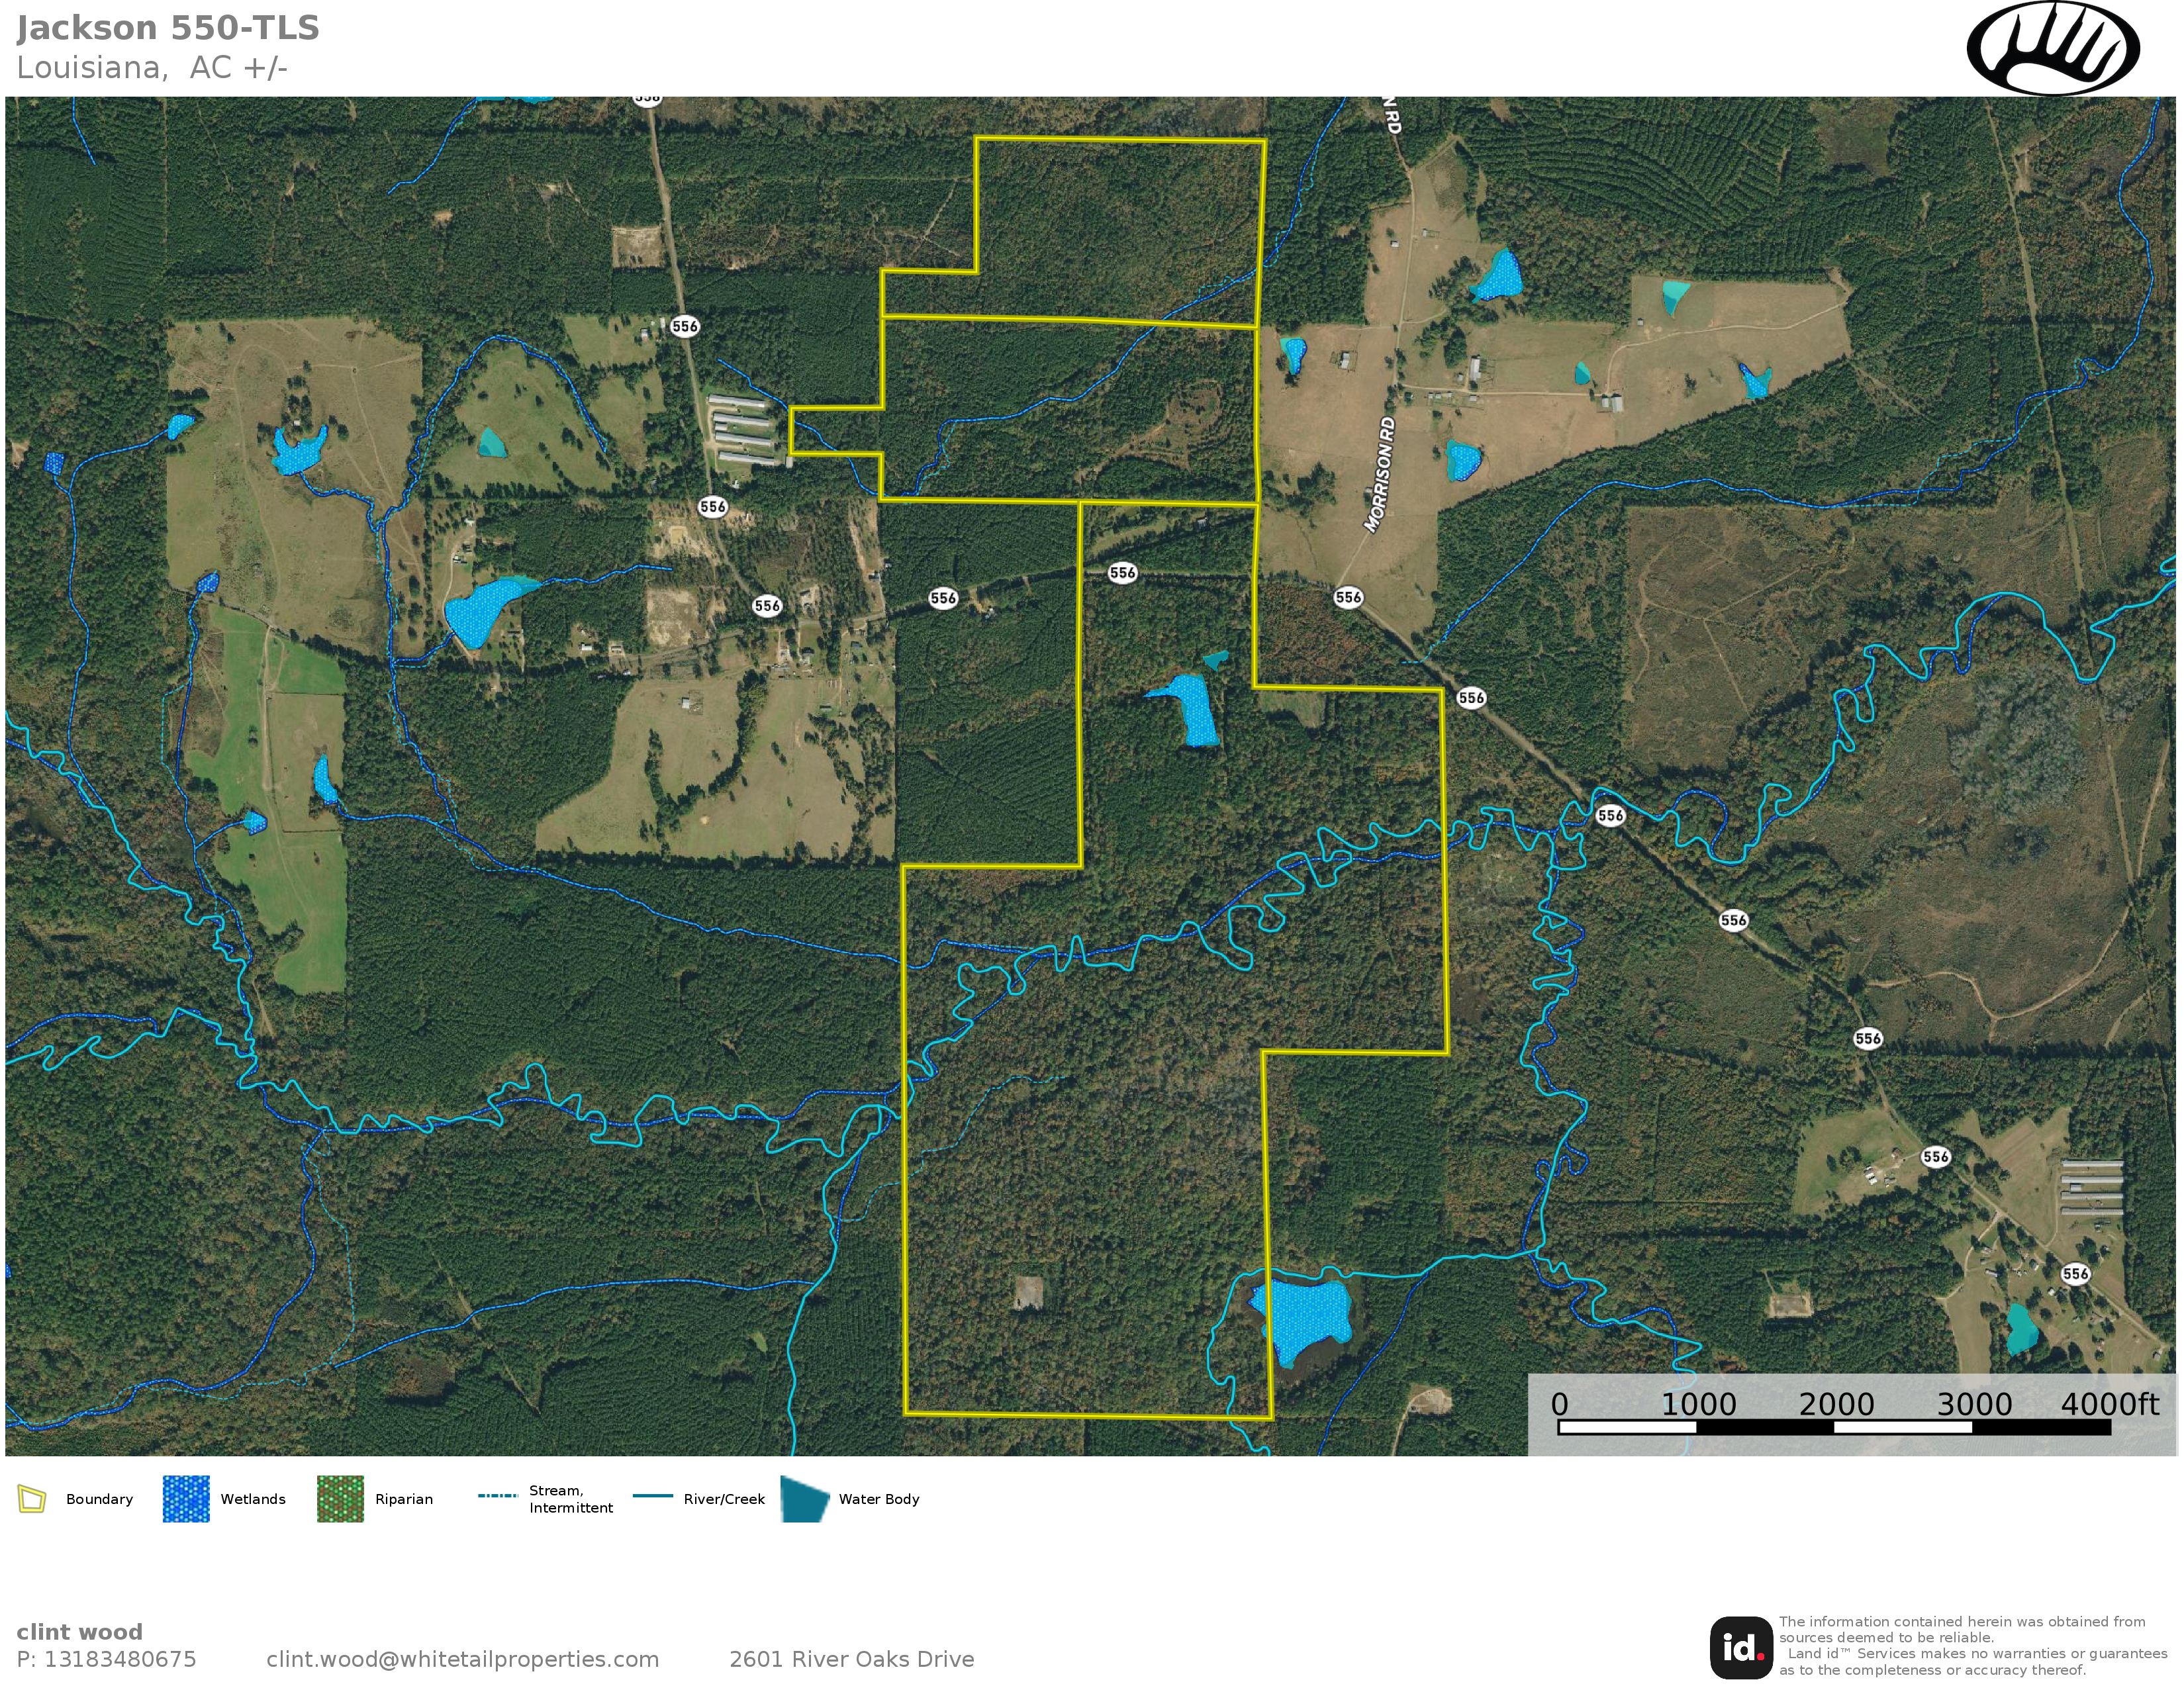Click the Jackson 550-TLS title
This screenshot has height=1688, width=2184.
pyautogui.click(x=168, y=28)
